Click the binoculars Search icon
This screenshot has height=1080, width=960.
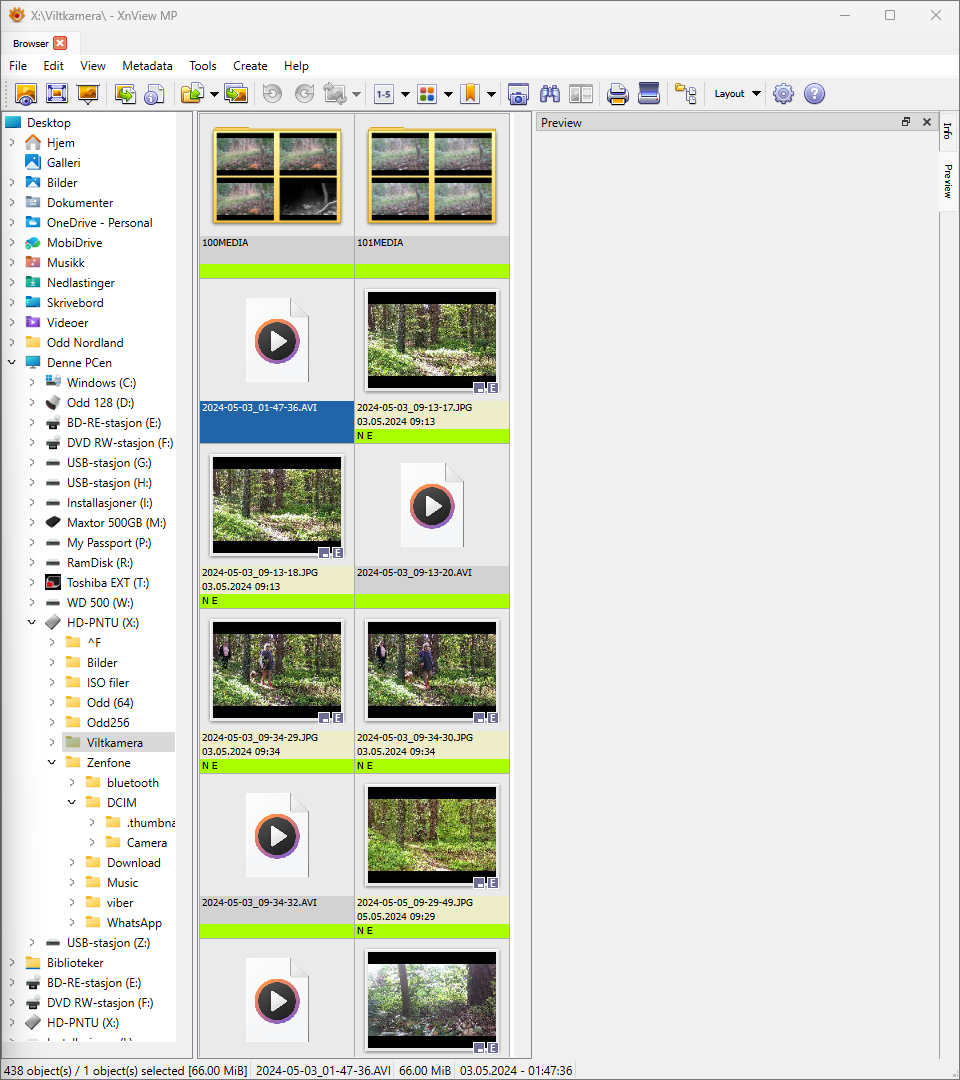coord(550,94)
